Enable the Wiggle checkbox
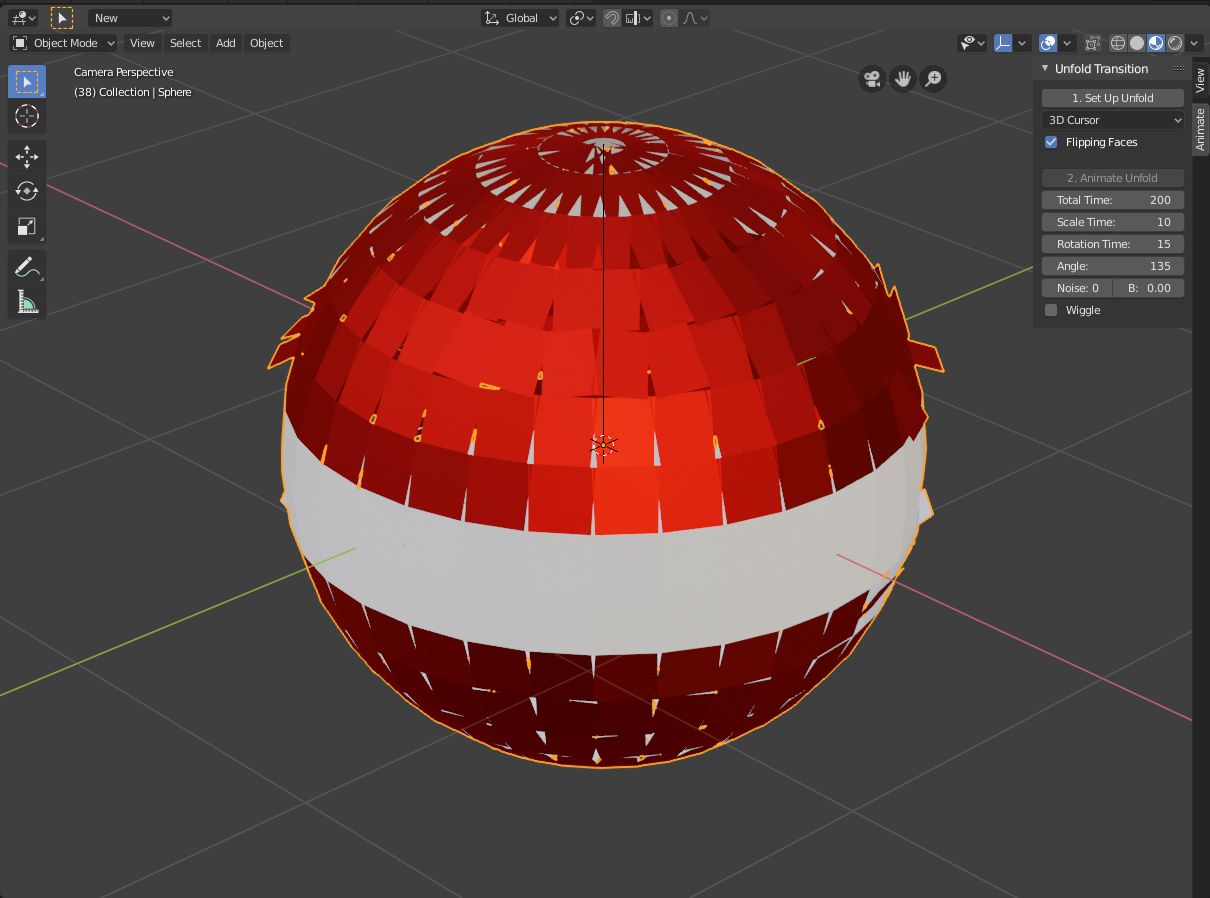 click(1051, 310)
